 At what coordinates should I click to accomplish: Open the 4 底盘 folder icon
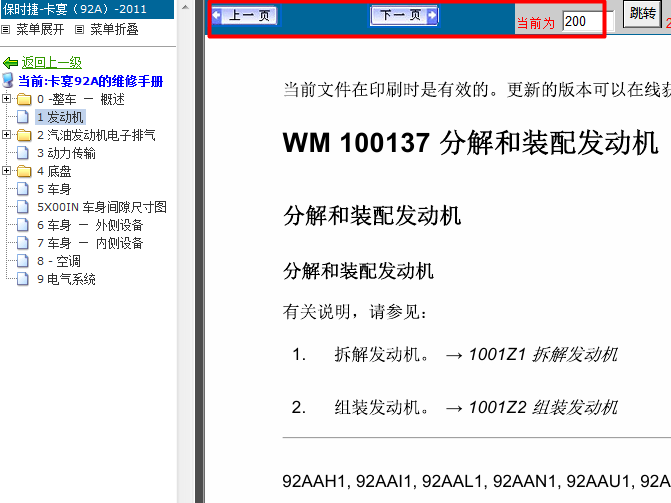pyautogui.click(x=24, y=171)
